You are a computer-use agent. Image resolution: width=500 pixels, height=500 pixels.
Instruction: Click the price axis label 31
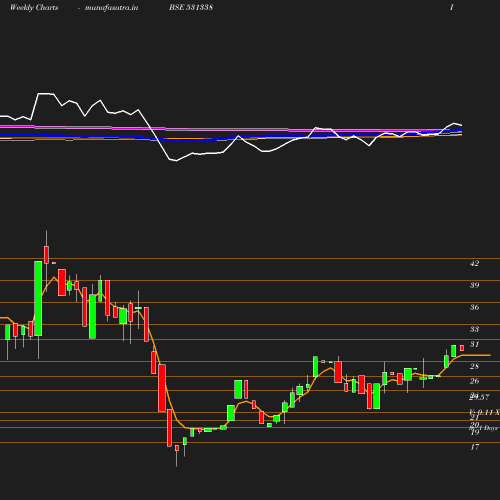[x=474, y=344]
